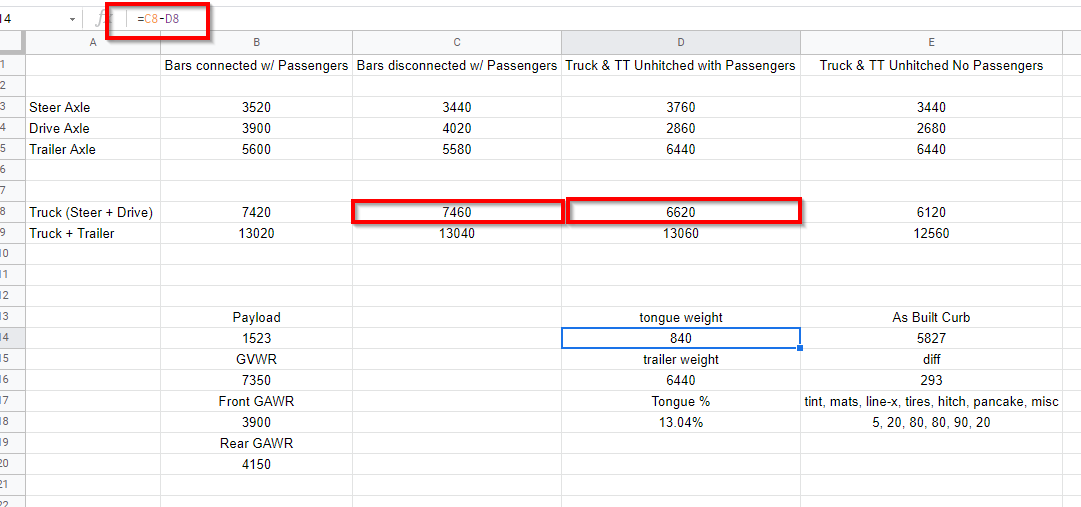Viewport: 1081px width, 507px height.
Task: Click the fx function icon
Action: tap(100, 19)
